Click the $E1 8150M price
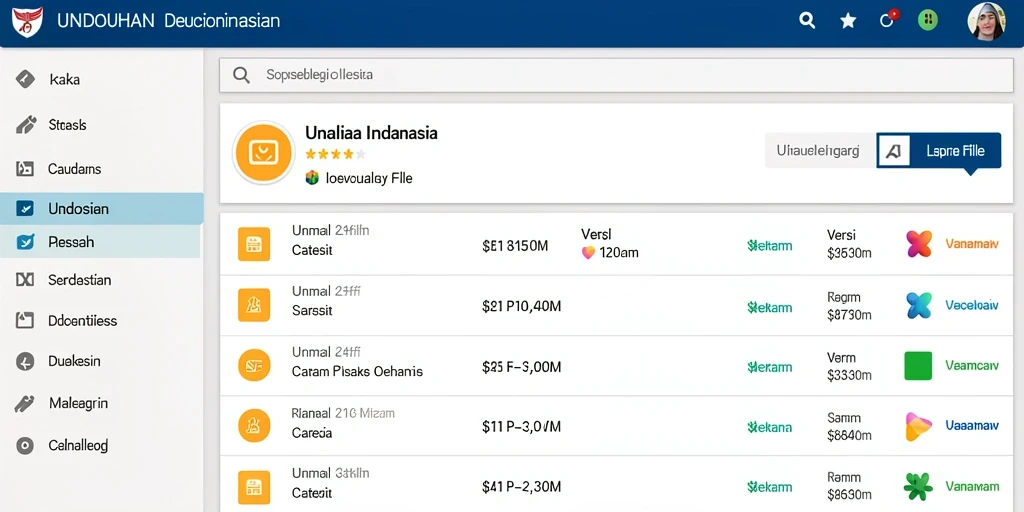Image resolution: width=1024 pixels, height=512 pixels. pyautogui.click(x=515, y=246)
